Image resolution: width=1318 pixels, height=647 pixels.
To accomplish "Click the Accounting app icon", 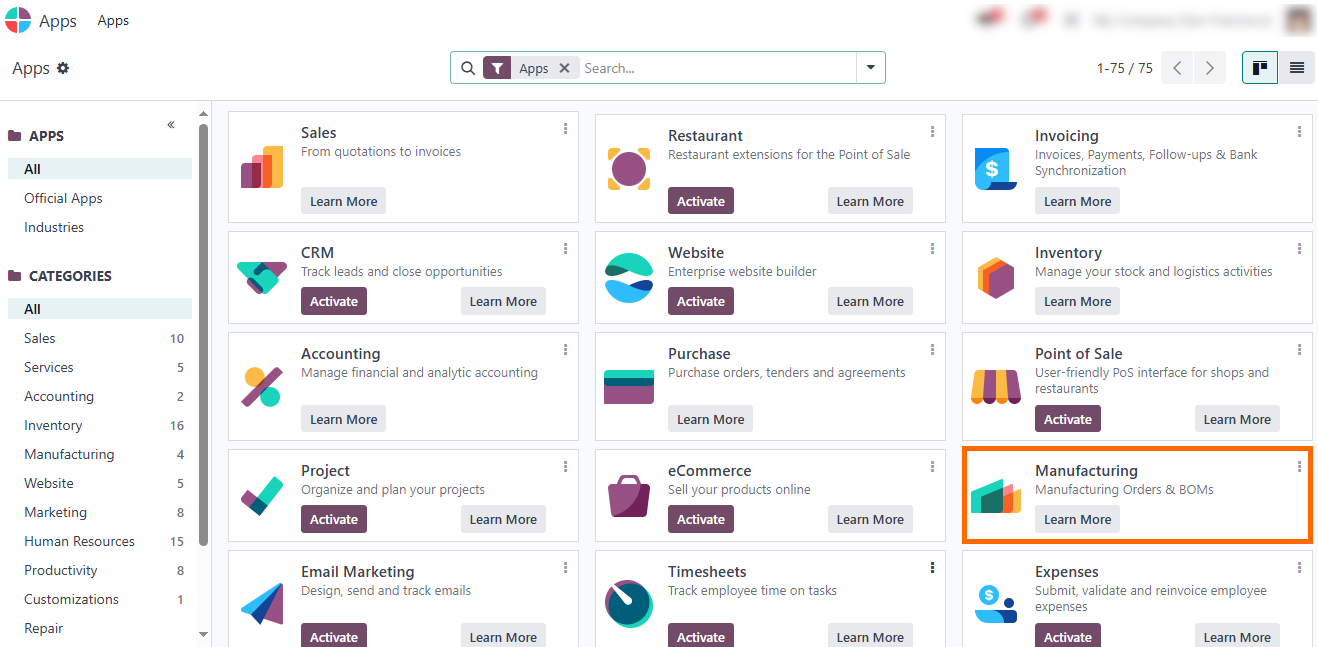I will click(x=262, y=387).
